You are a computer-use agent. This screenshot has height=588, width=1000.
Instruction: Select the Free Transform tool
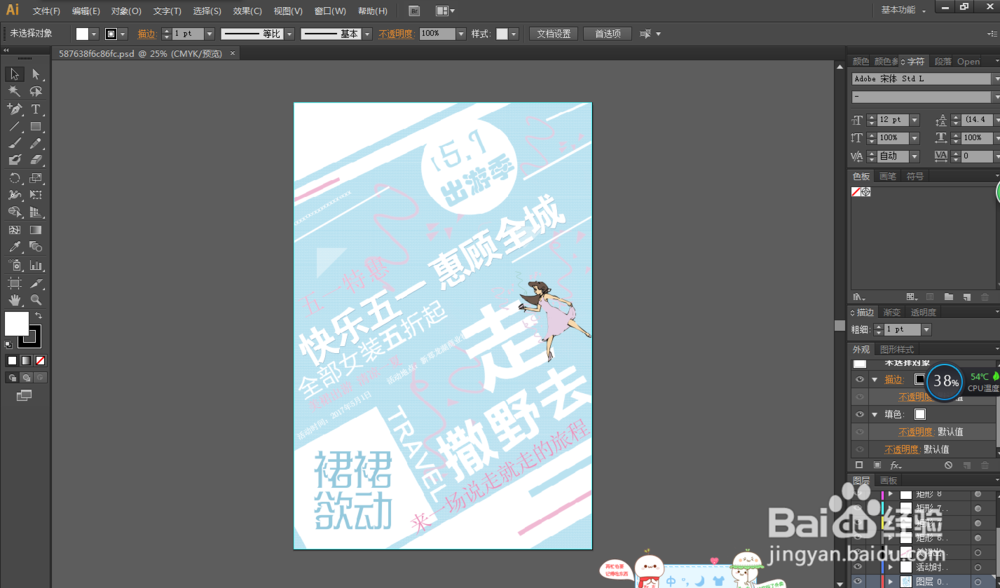pyautogui.click(x=36, y=195)
